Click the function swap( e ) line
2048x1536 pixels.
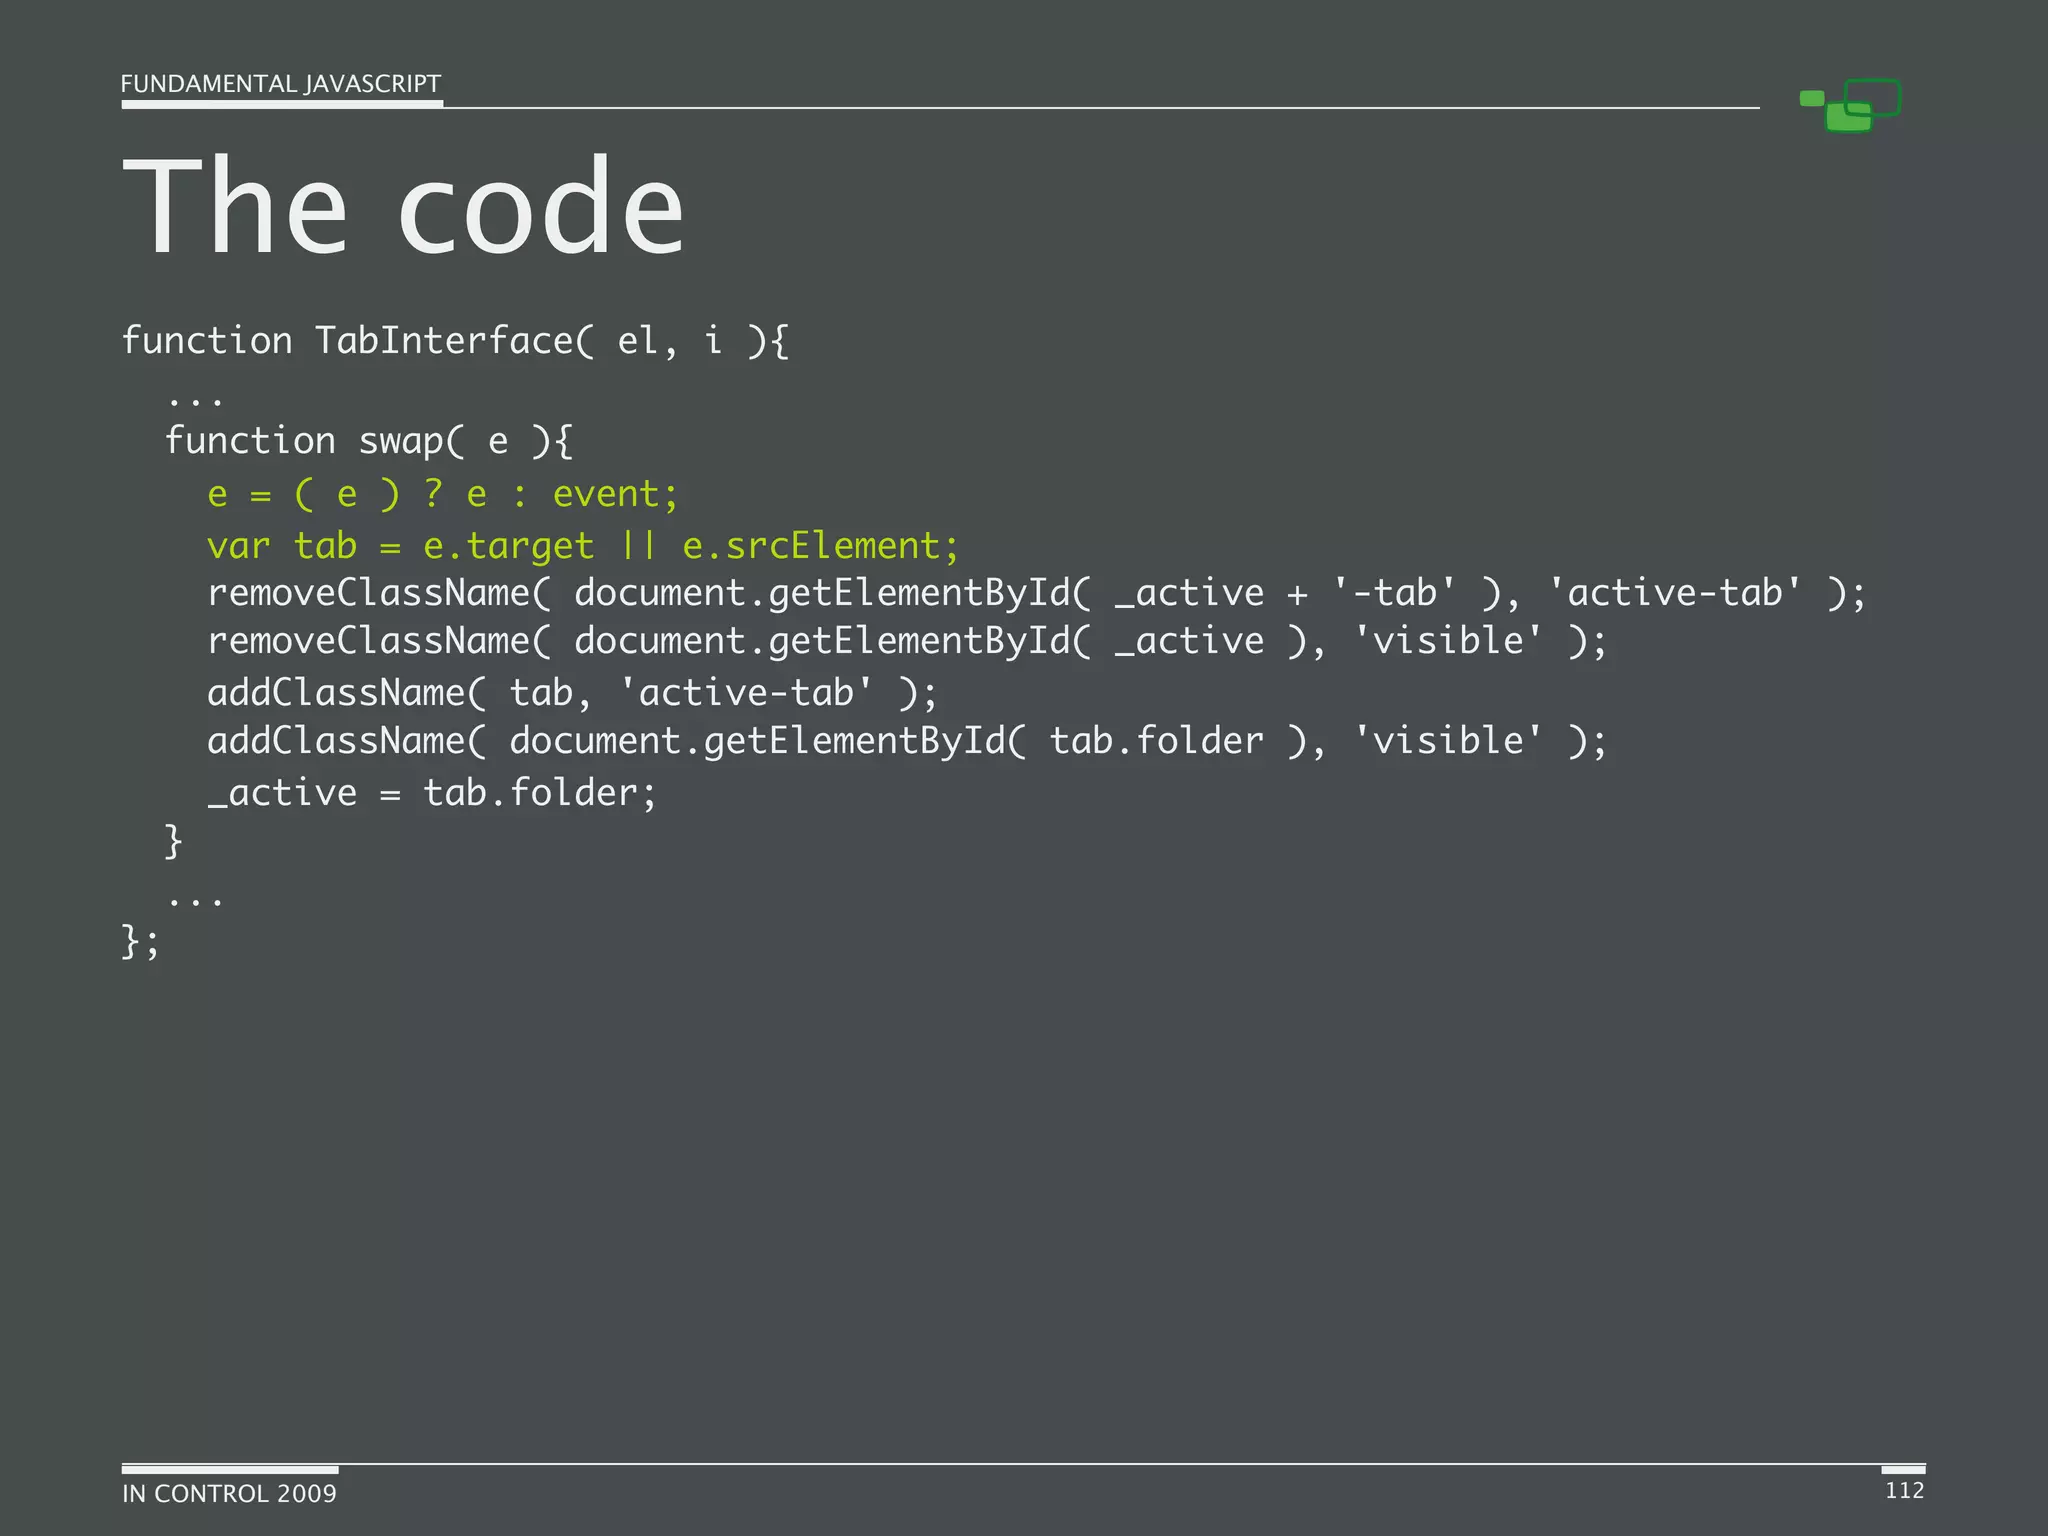pyautogui.click(x=368, y=441)
